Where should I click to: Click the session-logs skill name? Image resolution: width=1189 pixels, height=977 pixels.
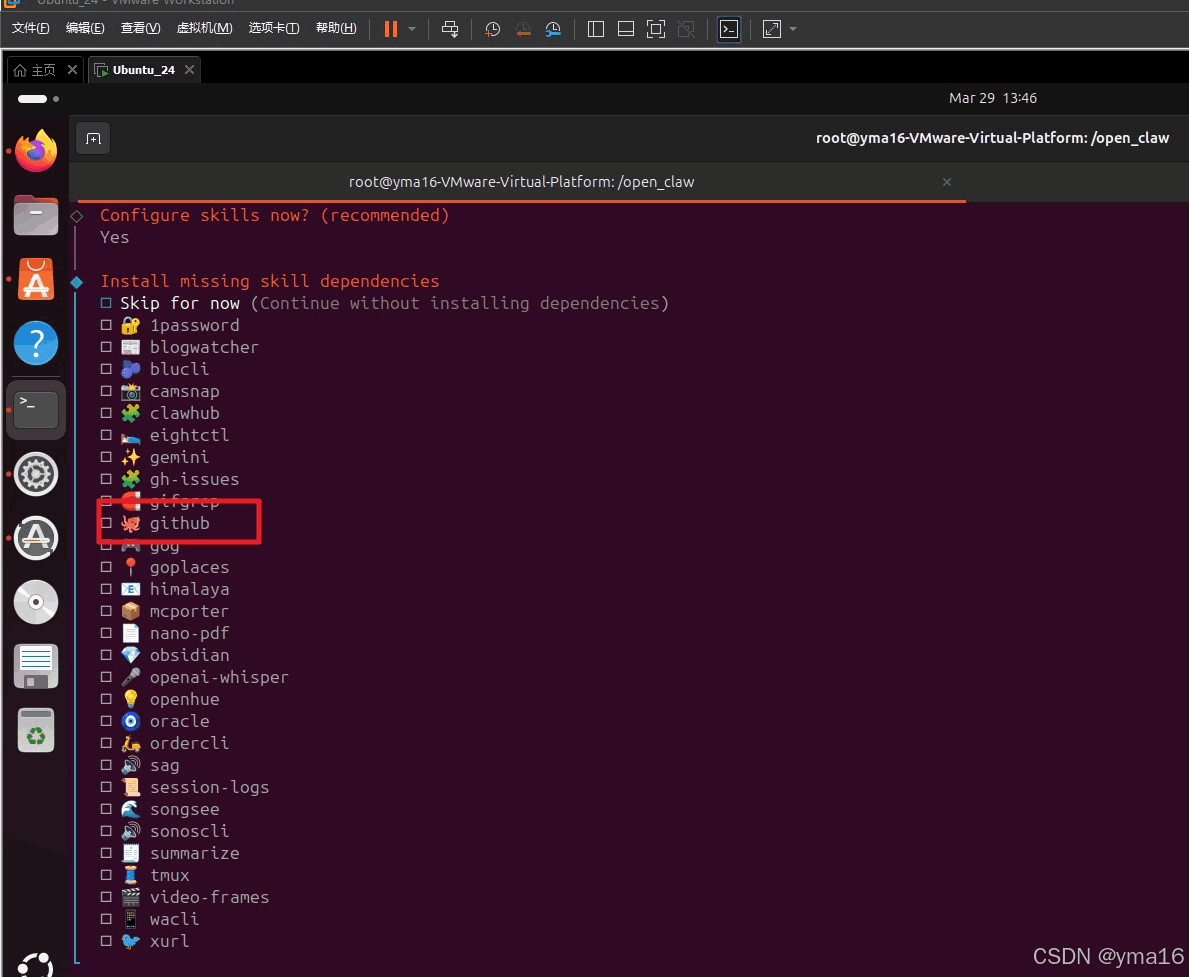pos(209,787)
